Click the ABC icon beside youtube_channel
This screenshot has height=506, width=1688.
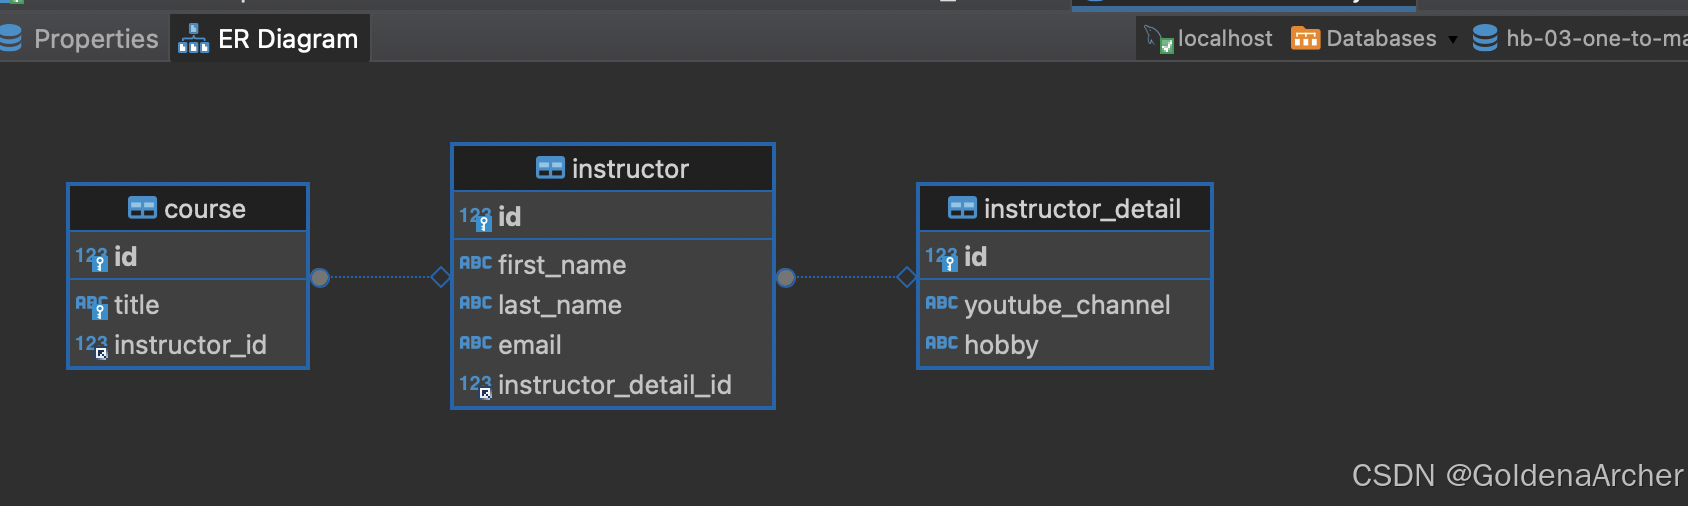click(942, 303)
